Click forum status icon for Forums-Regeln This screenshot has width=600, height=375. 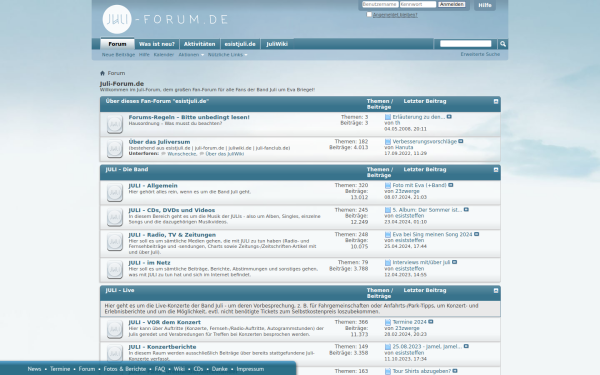[114, 124]
